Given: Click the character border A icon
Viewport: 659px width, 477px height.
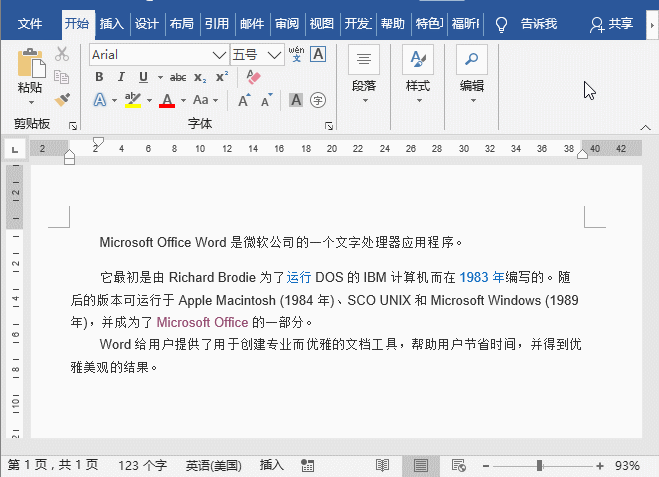Looking at the screenshot, I should click(318, 54).
